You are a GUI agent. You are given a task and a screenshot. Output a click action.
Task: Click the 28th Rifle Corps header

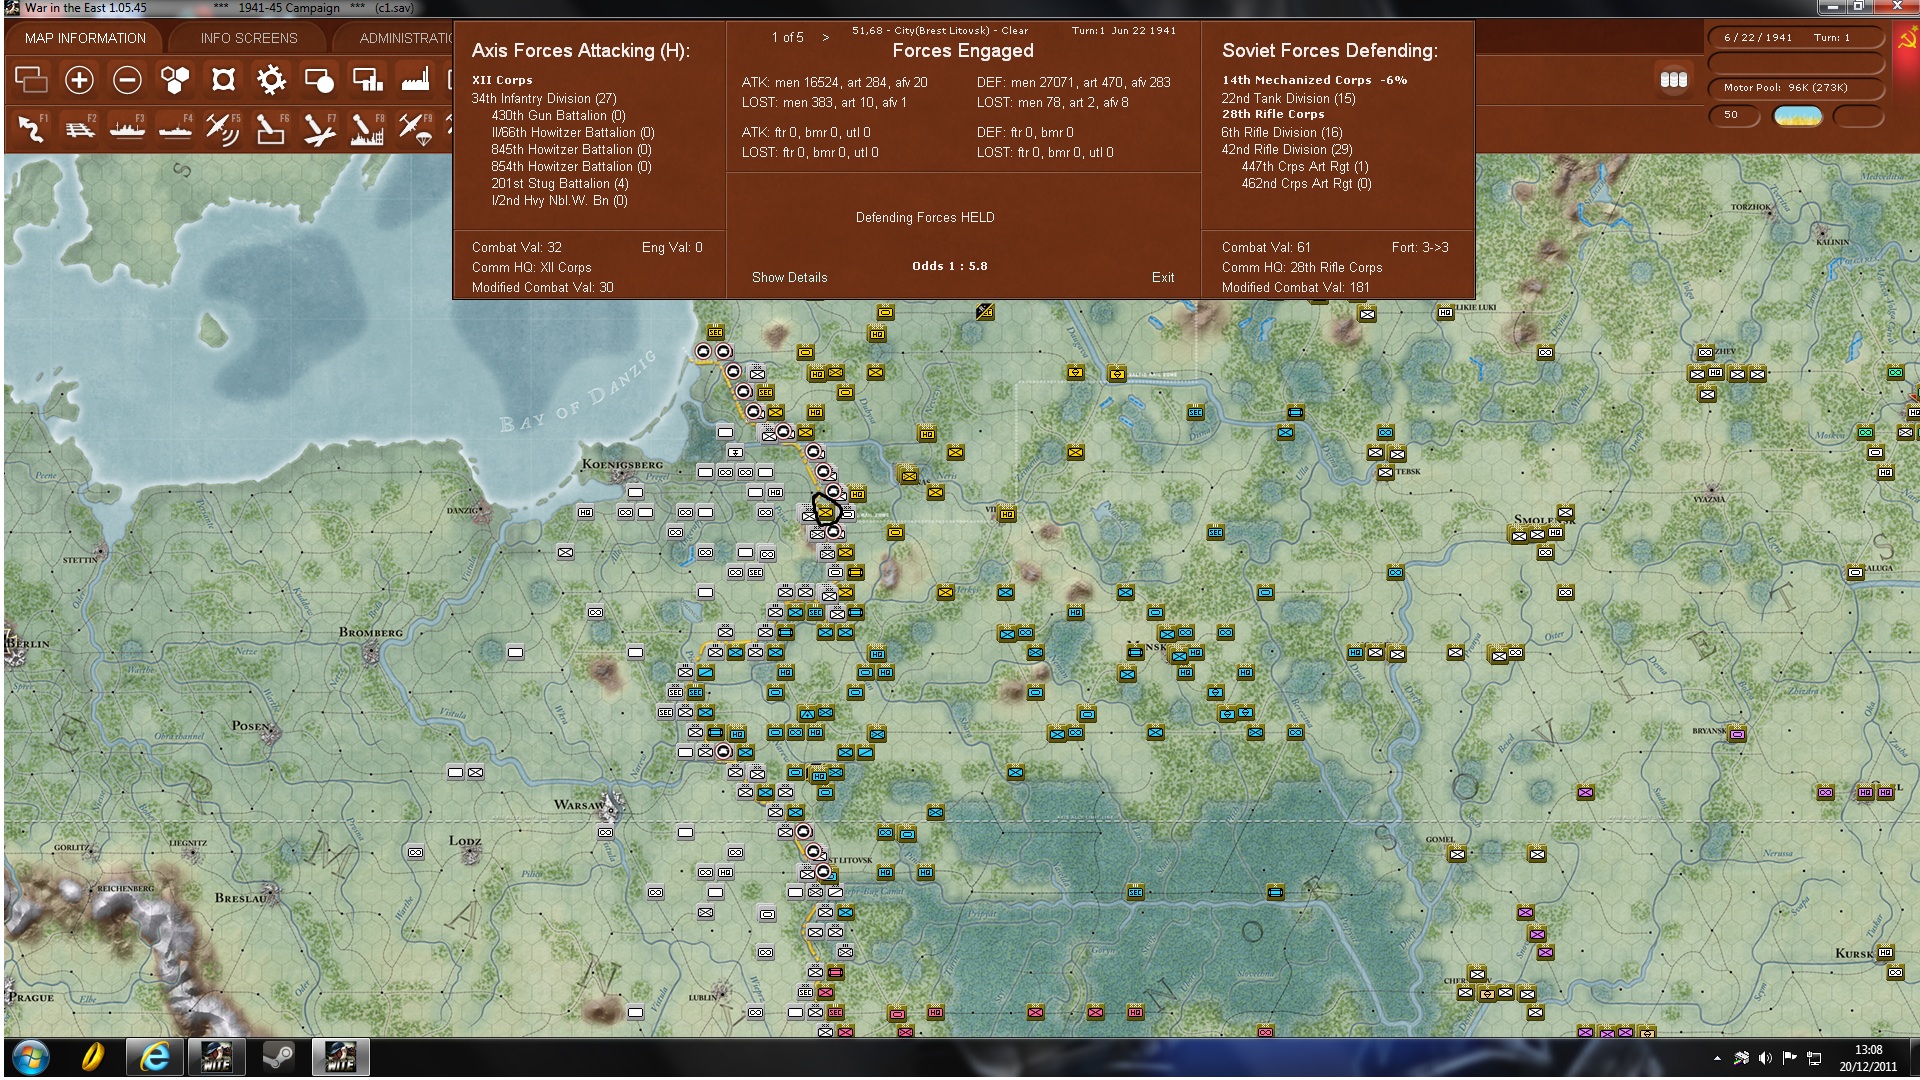pos(1273,114)
